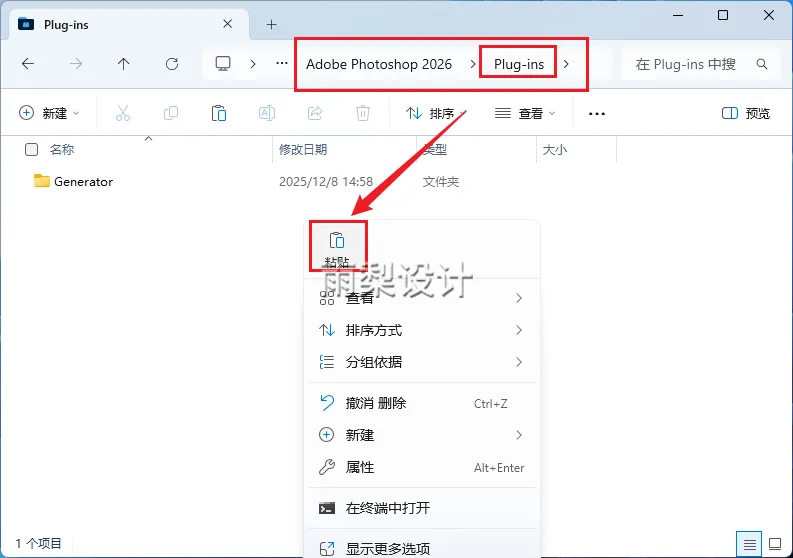Image resolution: width=793 pixels, height=558 pixels.
Task: Toggle the 预览 preview pane
Action: pos(746,113)
